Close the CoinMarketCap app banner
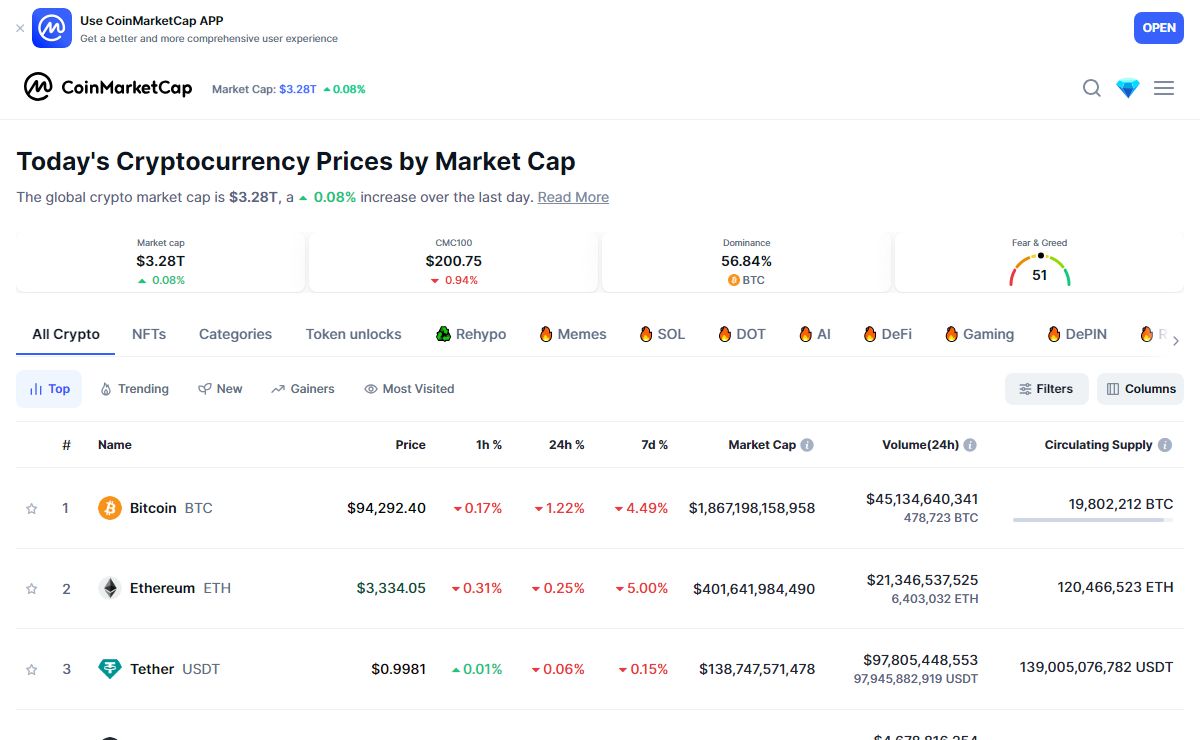This screenshot has width=1200, height=740. [20, 28]
